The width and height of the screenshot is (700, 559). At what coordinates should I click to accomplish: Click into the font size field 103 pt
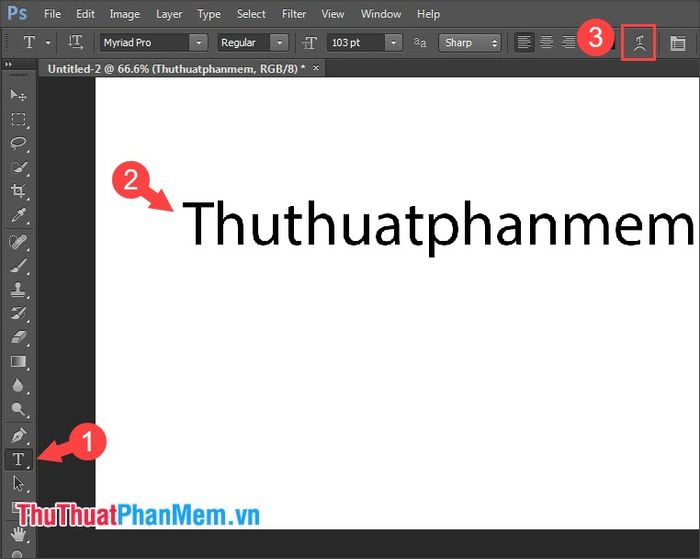click(355, 43)
